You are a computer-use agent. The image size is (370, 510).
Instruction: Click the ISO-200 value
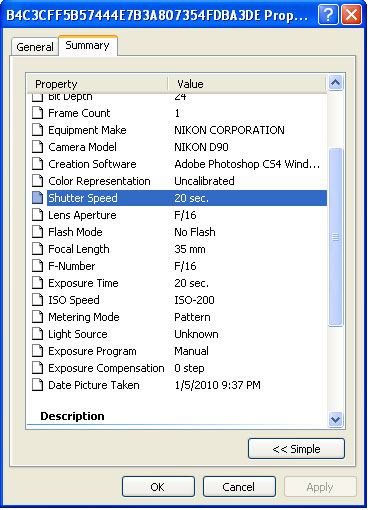click(x=194, y=300)
